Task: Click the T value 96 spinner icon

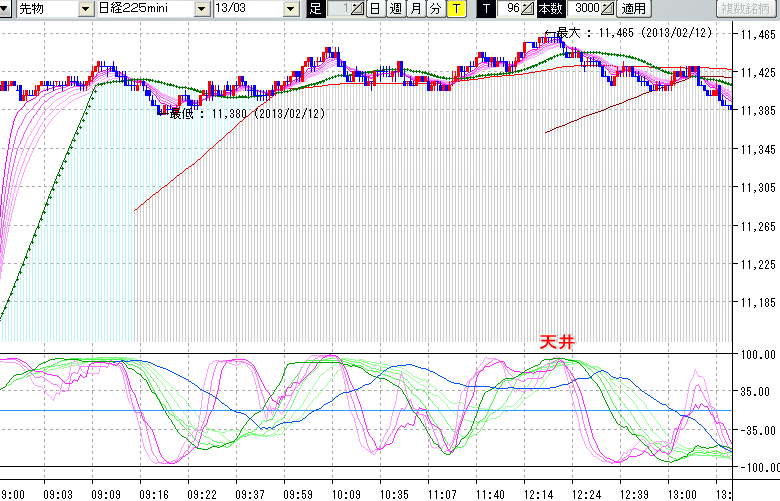Action: 529,9
